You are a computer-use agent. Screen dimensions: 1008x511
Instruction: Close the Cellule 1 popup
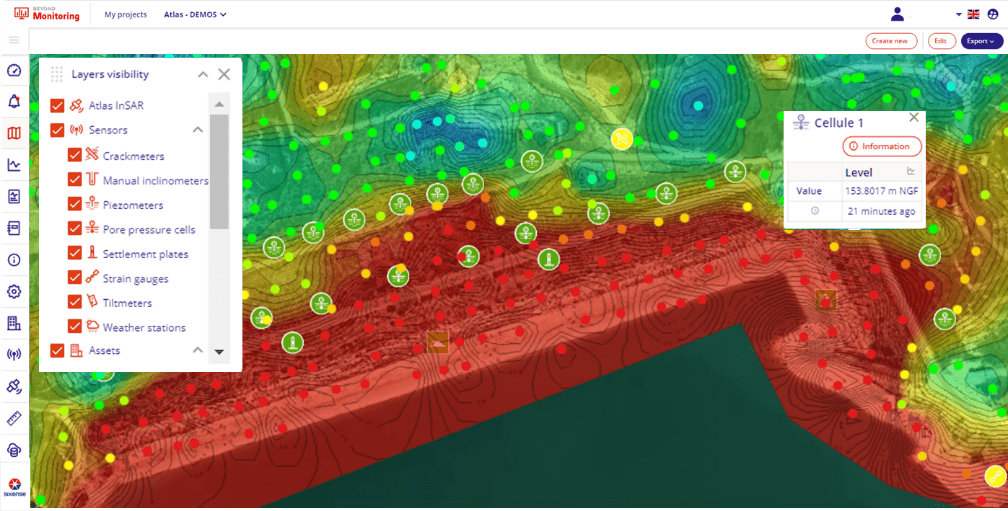pyautogui.click(x=914, y=117)
